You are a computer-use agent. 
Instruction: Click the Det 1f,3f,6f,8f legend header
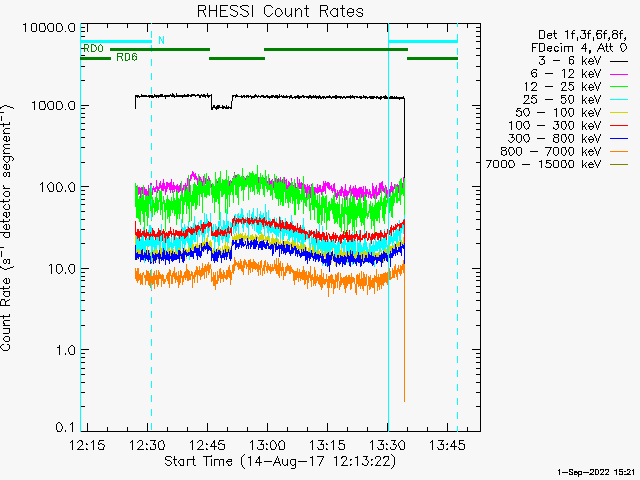pos(582,35)
